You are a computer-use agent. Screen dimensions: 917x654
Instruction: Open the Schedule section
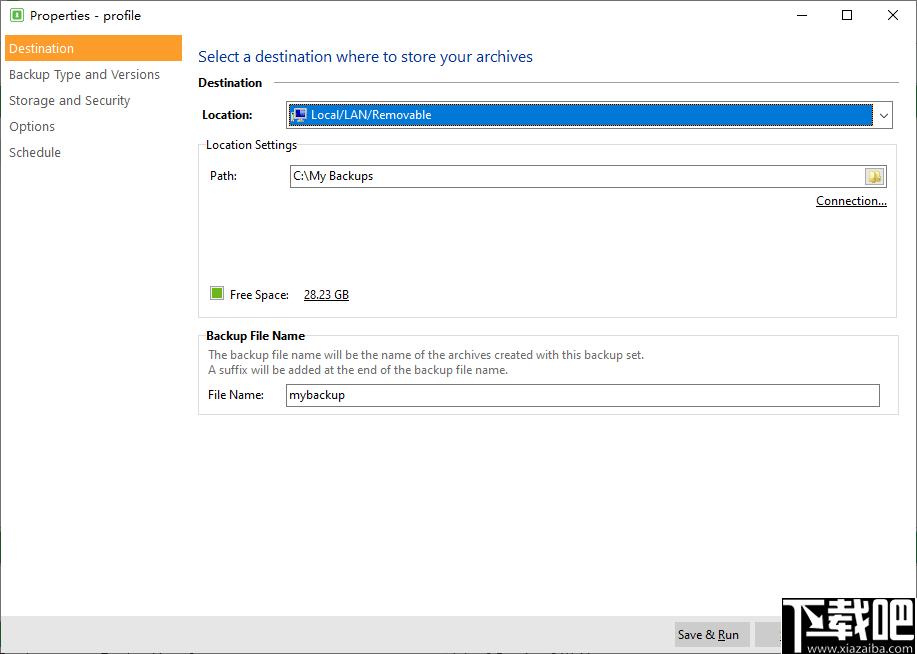(35, 152)
